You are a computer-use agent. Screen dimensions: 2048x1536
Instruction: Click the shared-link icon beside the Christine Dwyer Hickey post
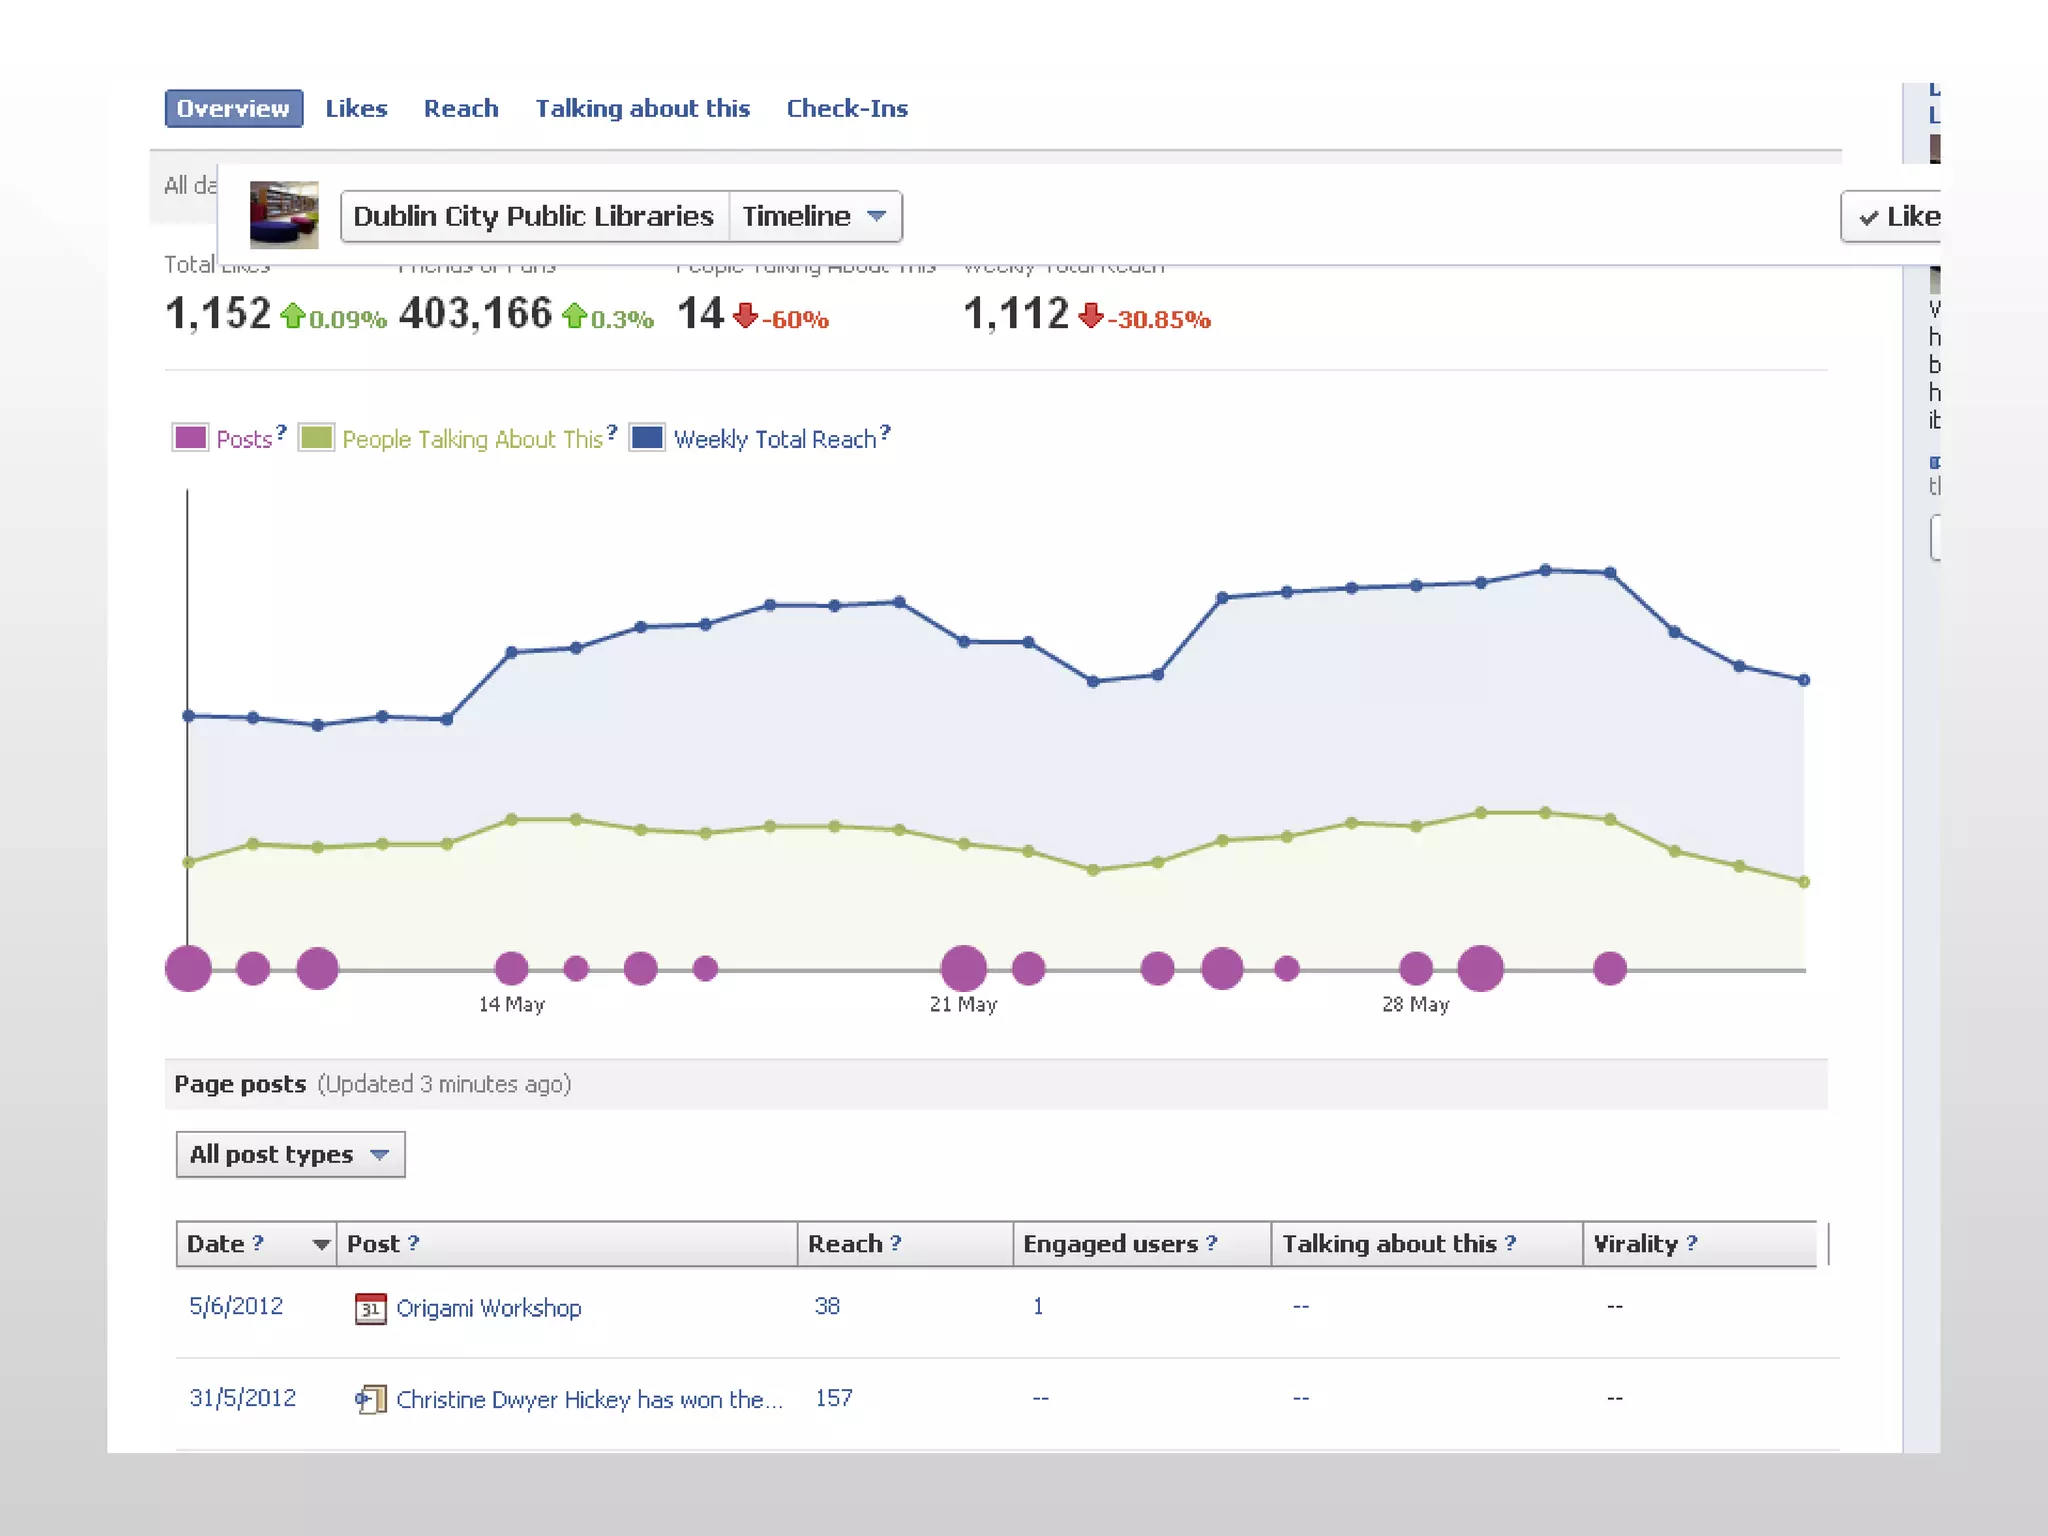tap(370, 1399)
